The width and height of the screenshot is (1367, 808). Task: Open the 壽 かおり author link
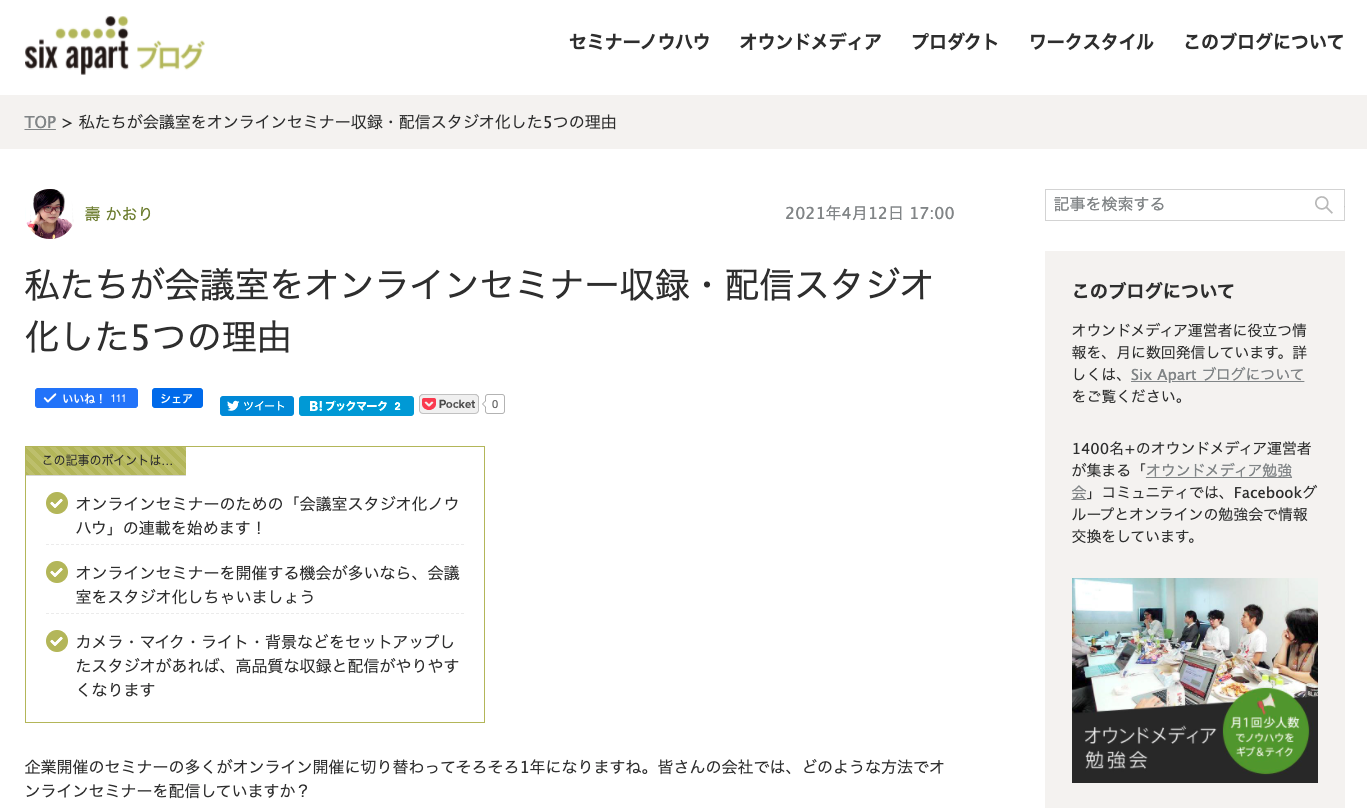coord(118,214)
